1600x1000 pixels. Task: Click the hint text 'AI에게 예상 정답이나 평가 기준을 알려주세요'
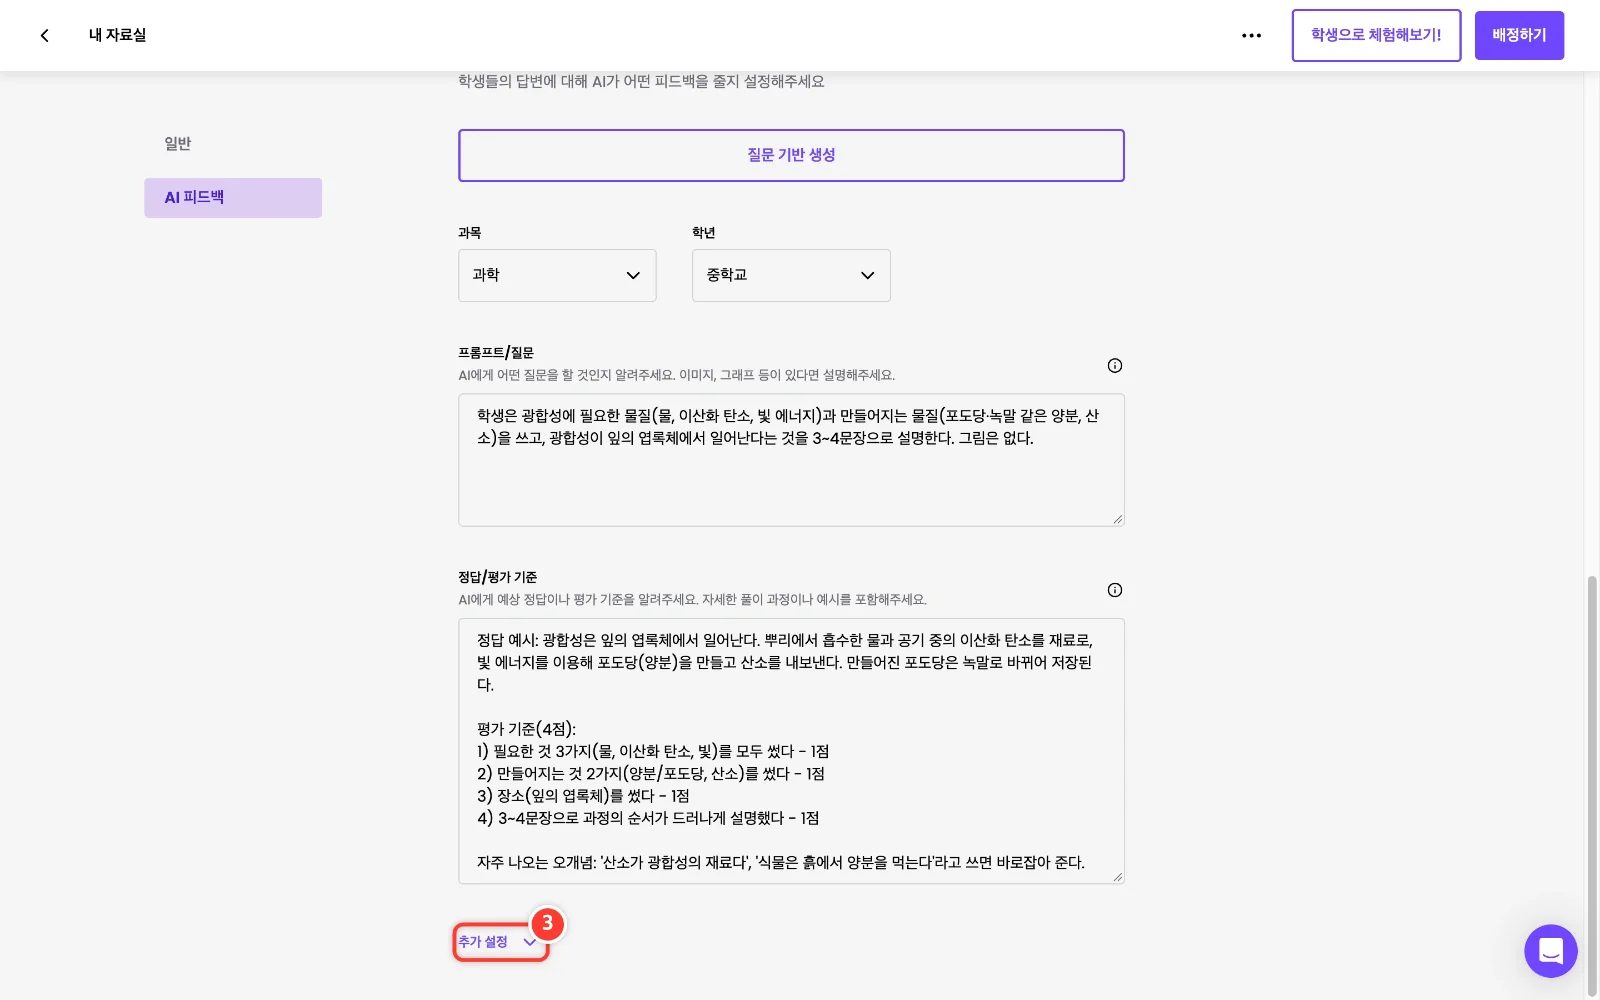[578, 600]
